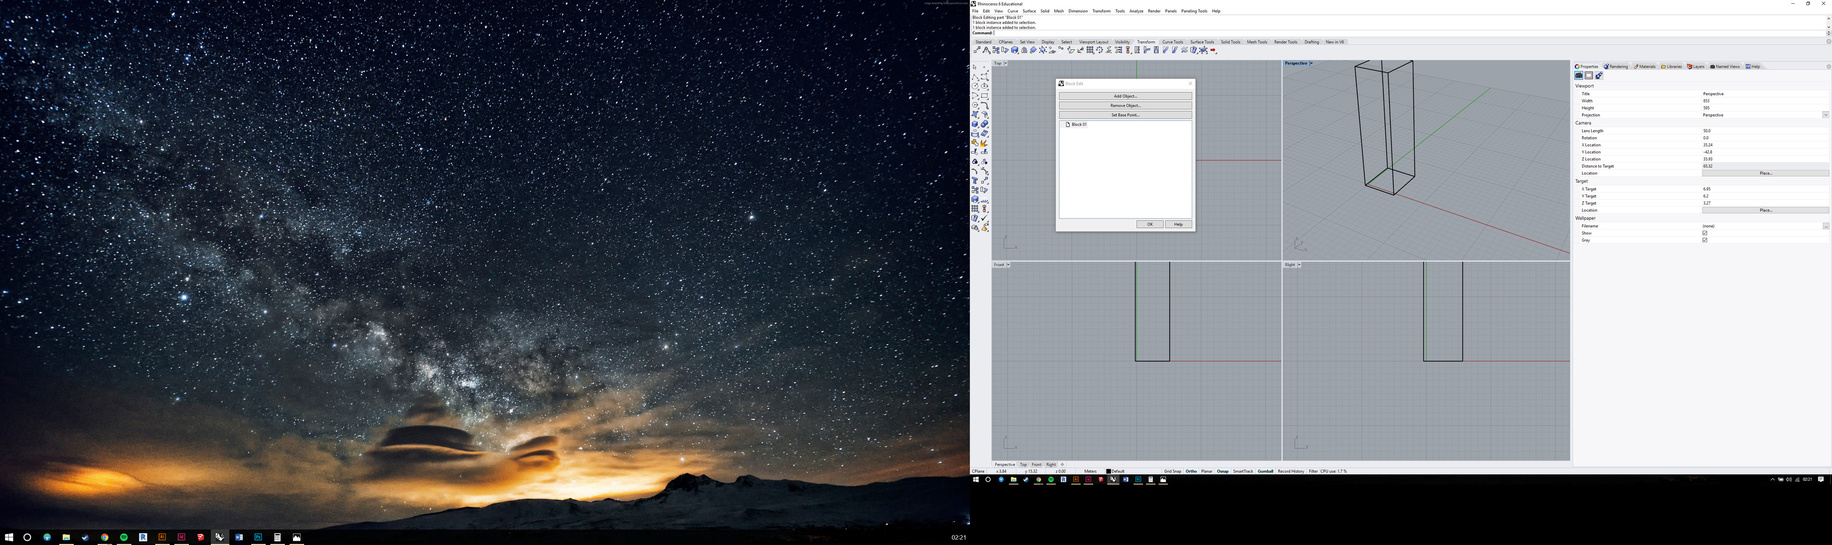Expand the Projection dropdown in Properties
The image size is (1832, 545).
coord(1825,115)
